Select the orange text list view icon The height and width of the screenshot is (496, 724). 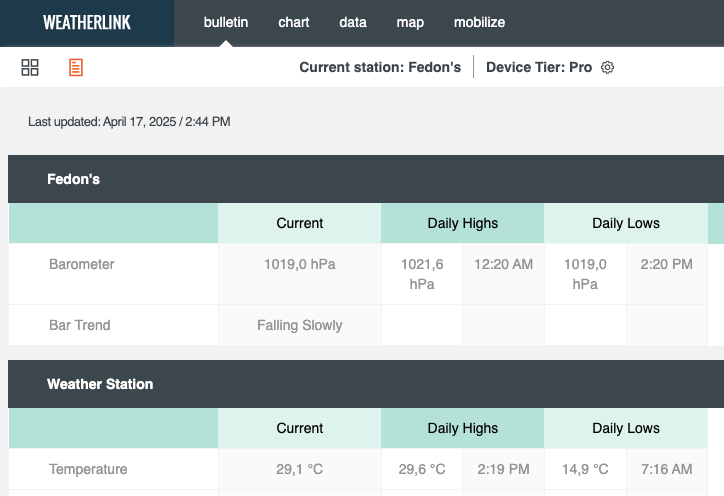(x=76, y=67)
